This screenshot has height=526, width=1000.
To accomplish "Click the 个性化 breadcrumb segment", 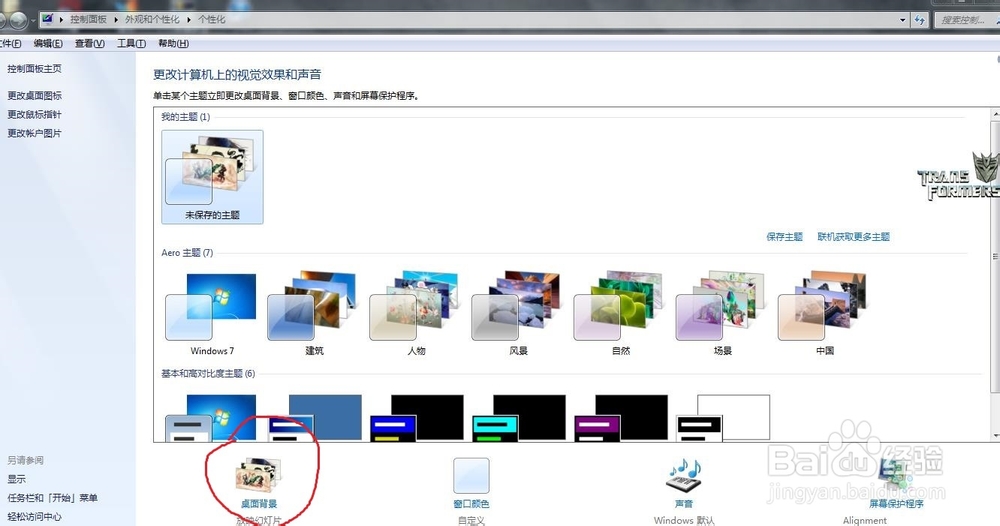I will click(212, 20).
